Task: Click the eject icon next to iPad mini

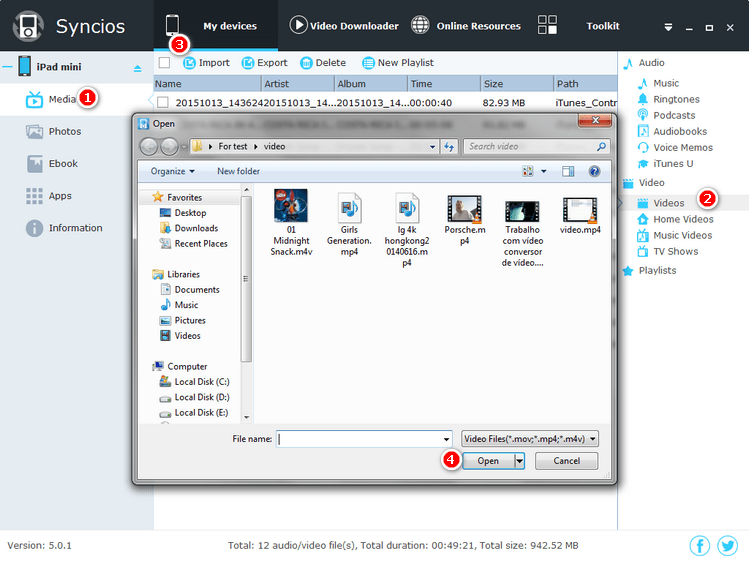Action: (x=138, y=68)
